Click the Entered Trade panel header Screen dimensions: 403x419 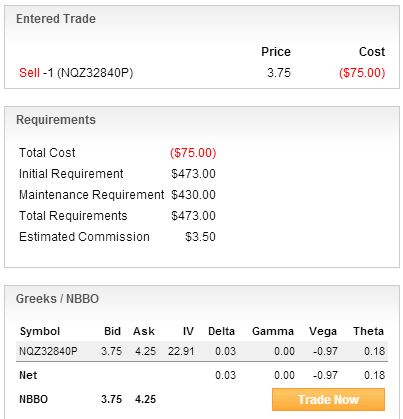(x=56, y=19)
